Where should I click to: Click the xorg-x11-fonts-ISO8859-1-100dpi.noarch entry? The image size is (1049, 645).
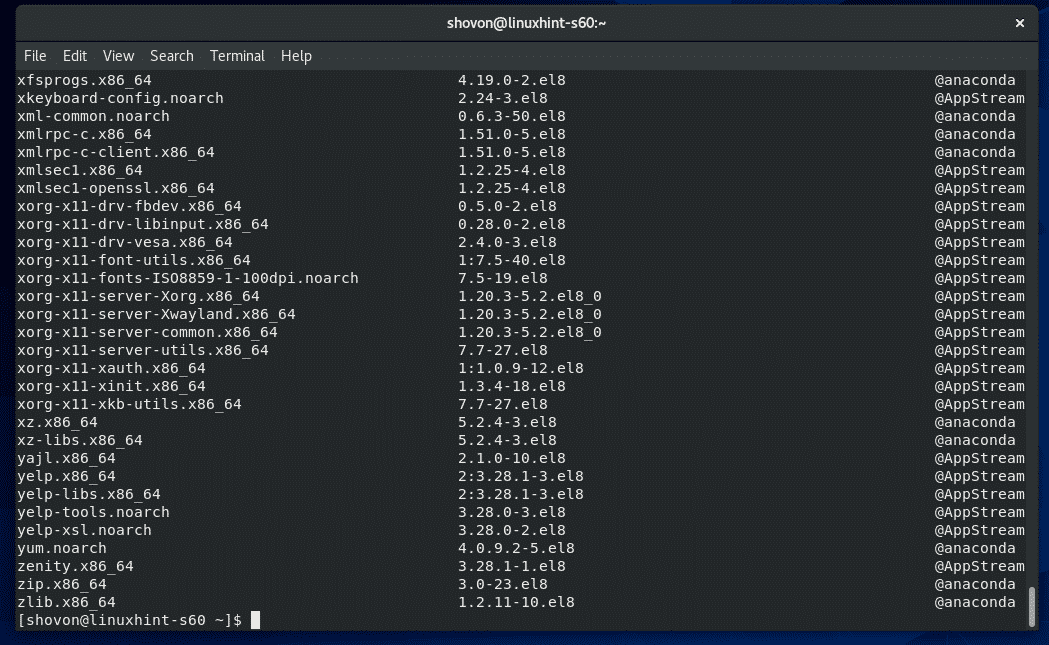point(187,278)
